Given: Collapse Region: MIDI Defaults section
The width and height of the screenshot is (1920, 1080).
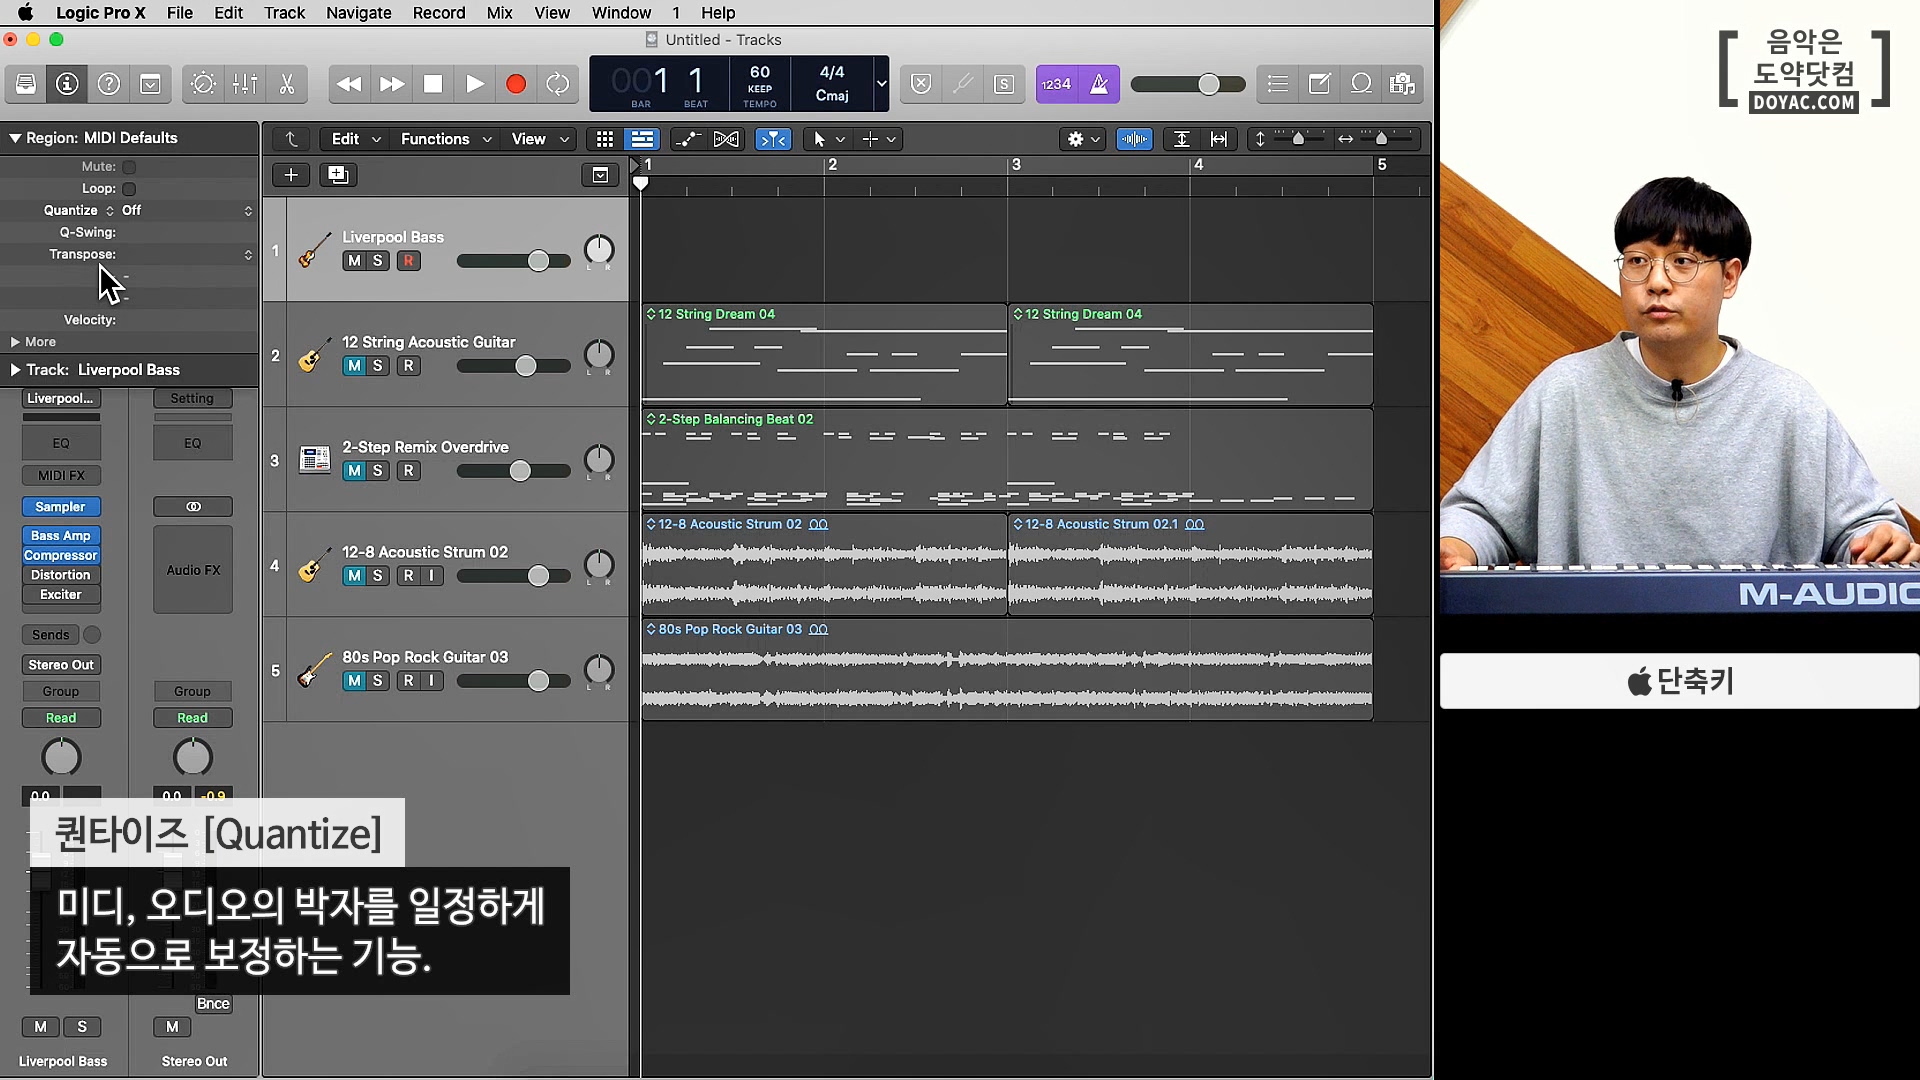Looking at the screenshot, I should tap(15, 138).
